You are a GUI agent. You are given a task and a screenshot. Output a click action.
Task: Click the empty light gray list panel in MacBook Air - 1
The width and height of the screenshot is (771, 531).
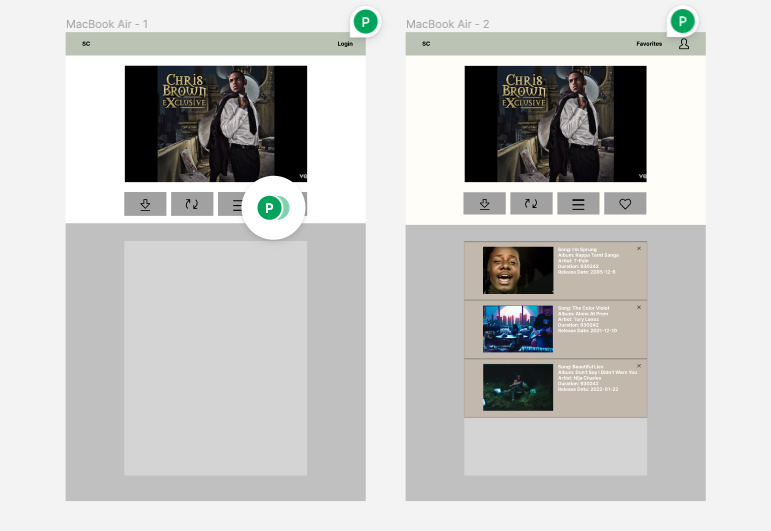click(216, 358)
